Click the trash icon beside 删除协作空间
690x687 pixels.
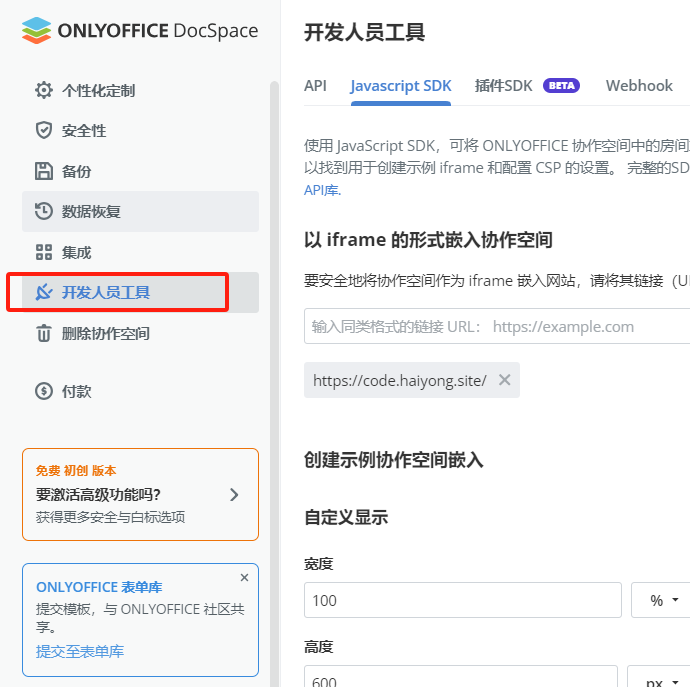click(x=44, y=333)
